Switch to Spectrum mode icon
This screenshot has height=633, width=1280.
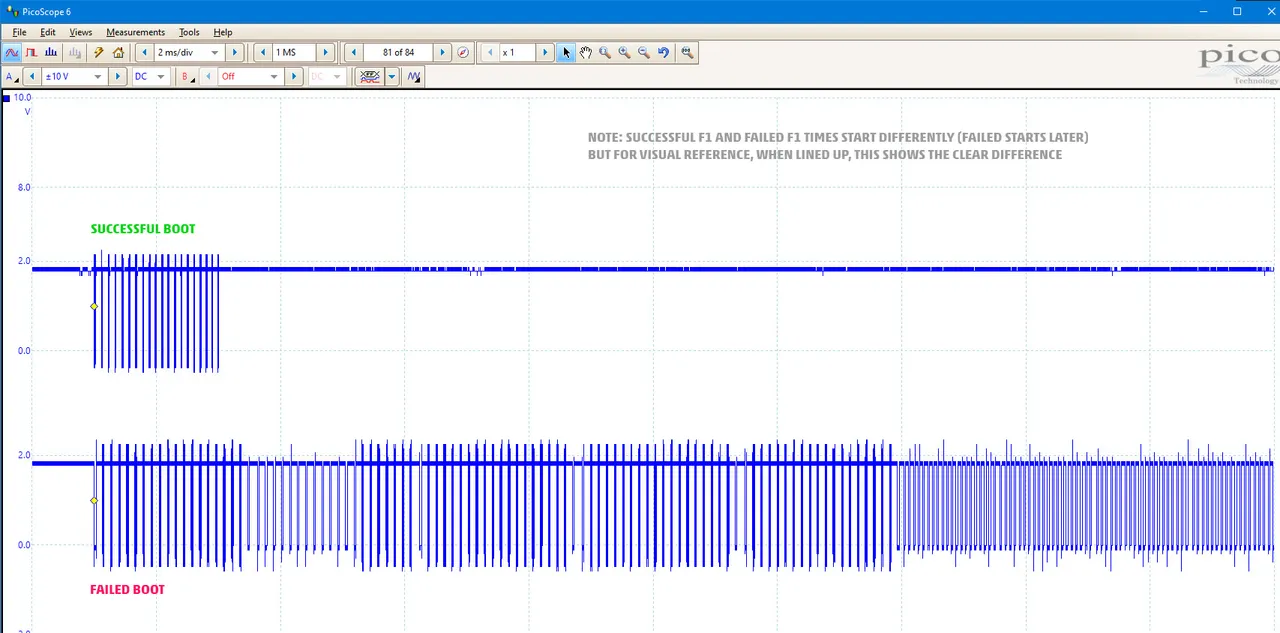pyautogui.click(x=50, y=53)
